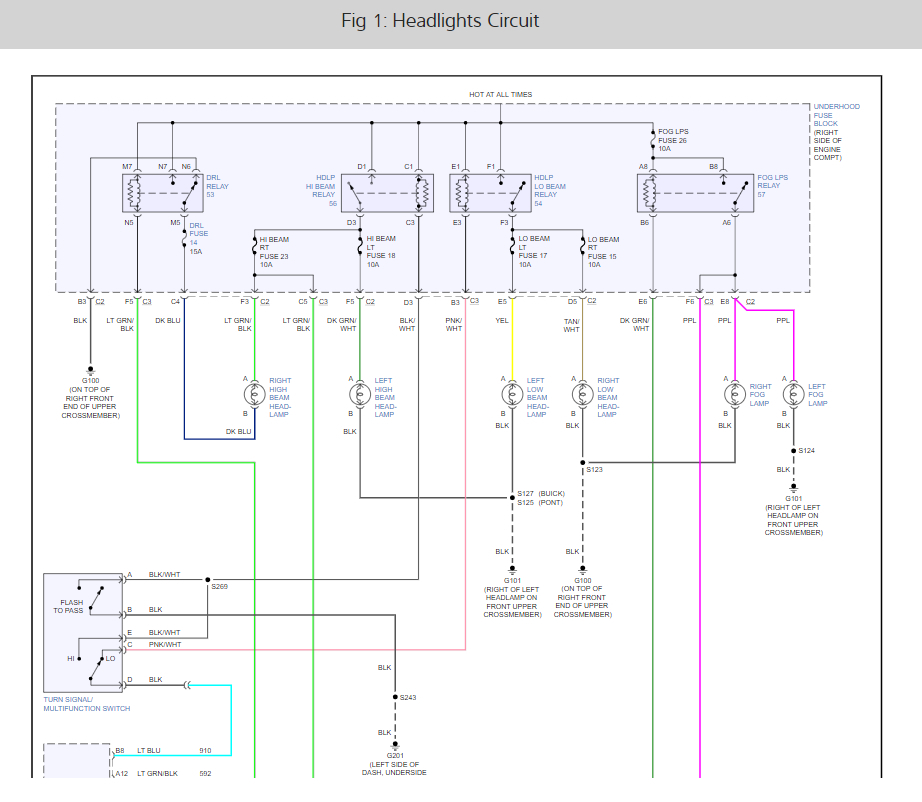Select the Right High Beam Headlamp symbol

point(256,394)
